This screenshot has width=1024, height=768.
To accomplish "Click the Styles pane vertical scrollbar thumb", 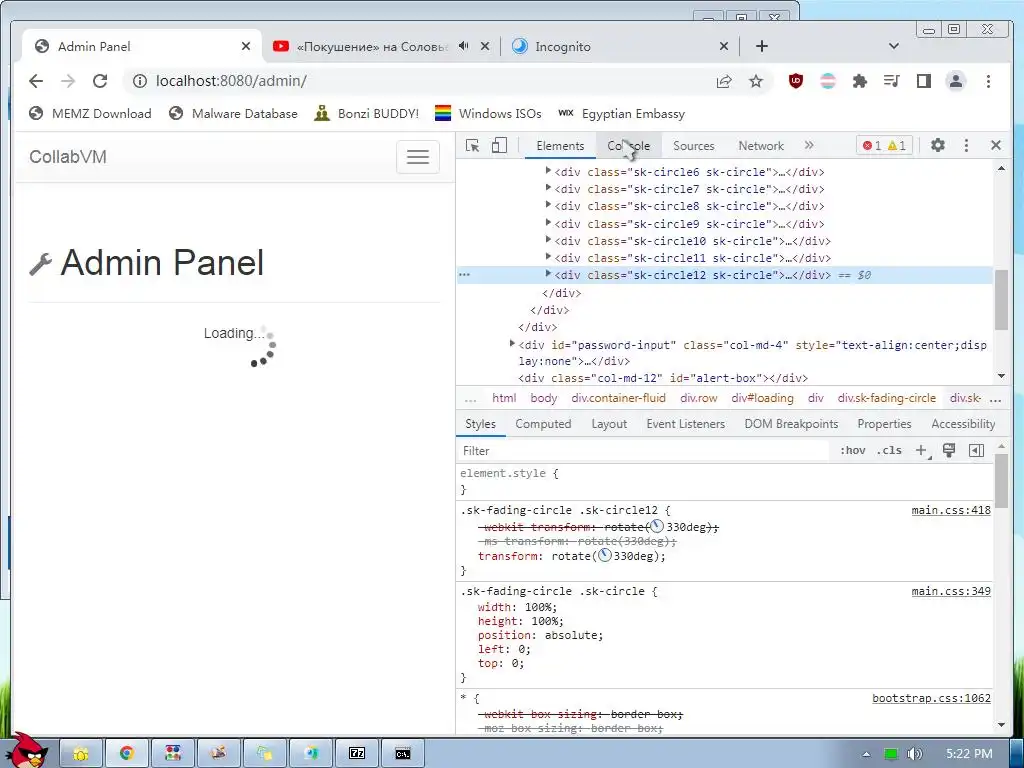I will point(1001,481).
